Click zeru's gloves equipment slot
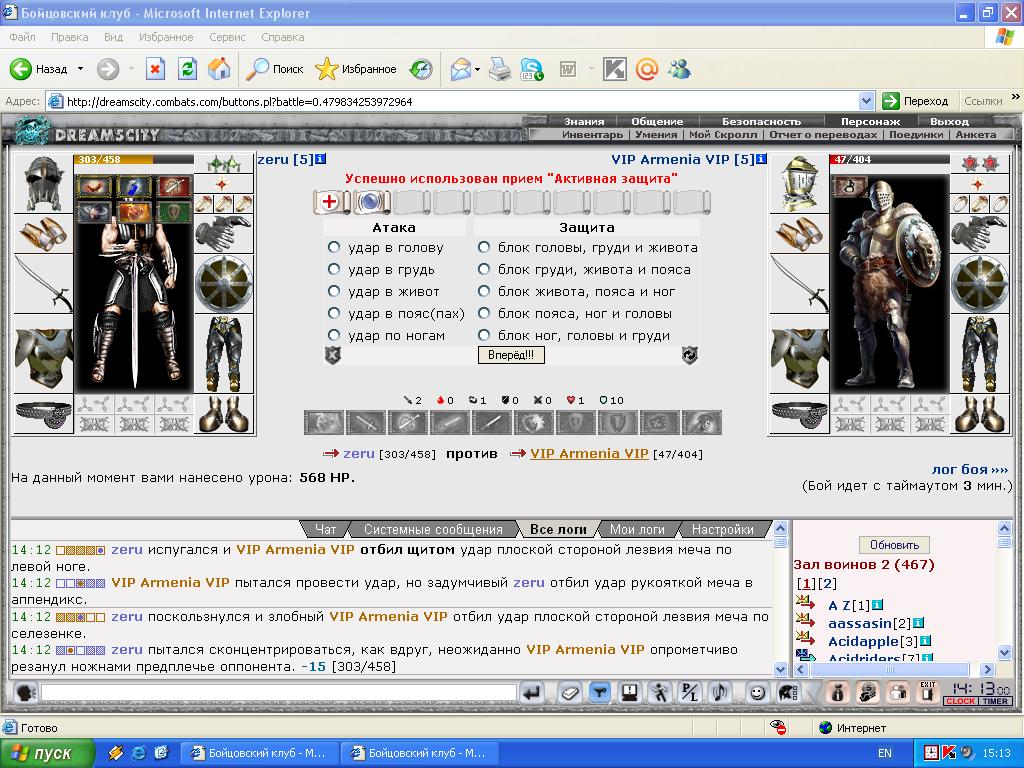 pos(224,234)
